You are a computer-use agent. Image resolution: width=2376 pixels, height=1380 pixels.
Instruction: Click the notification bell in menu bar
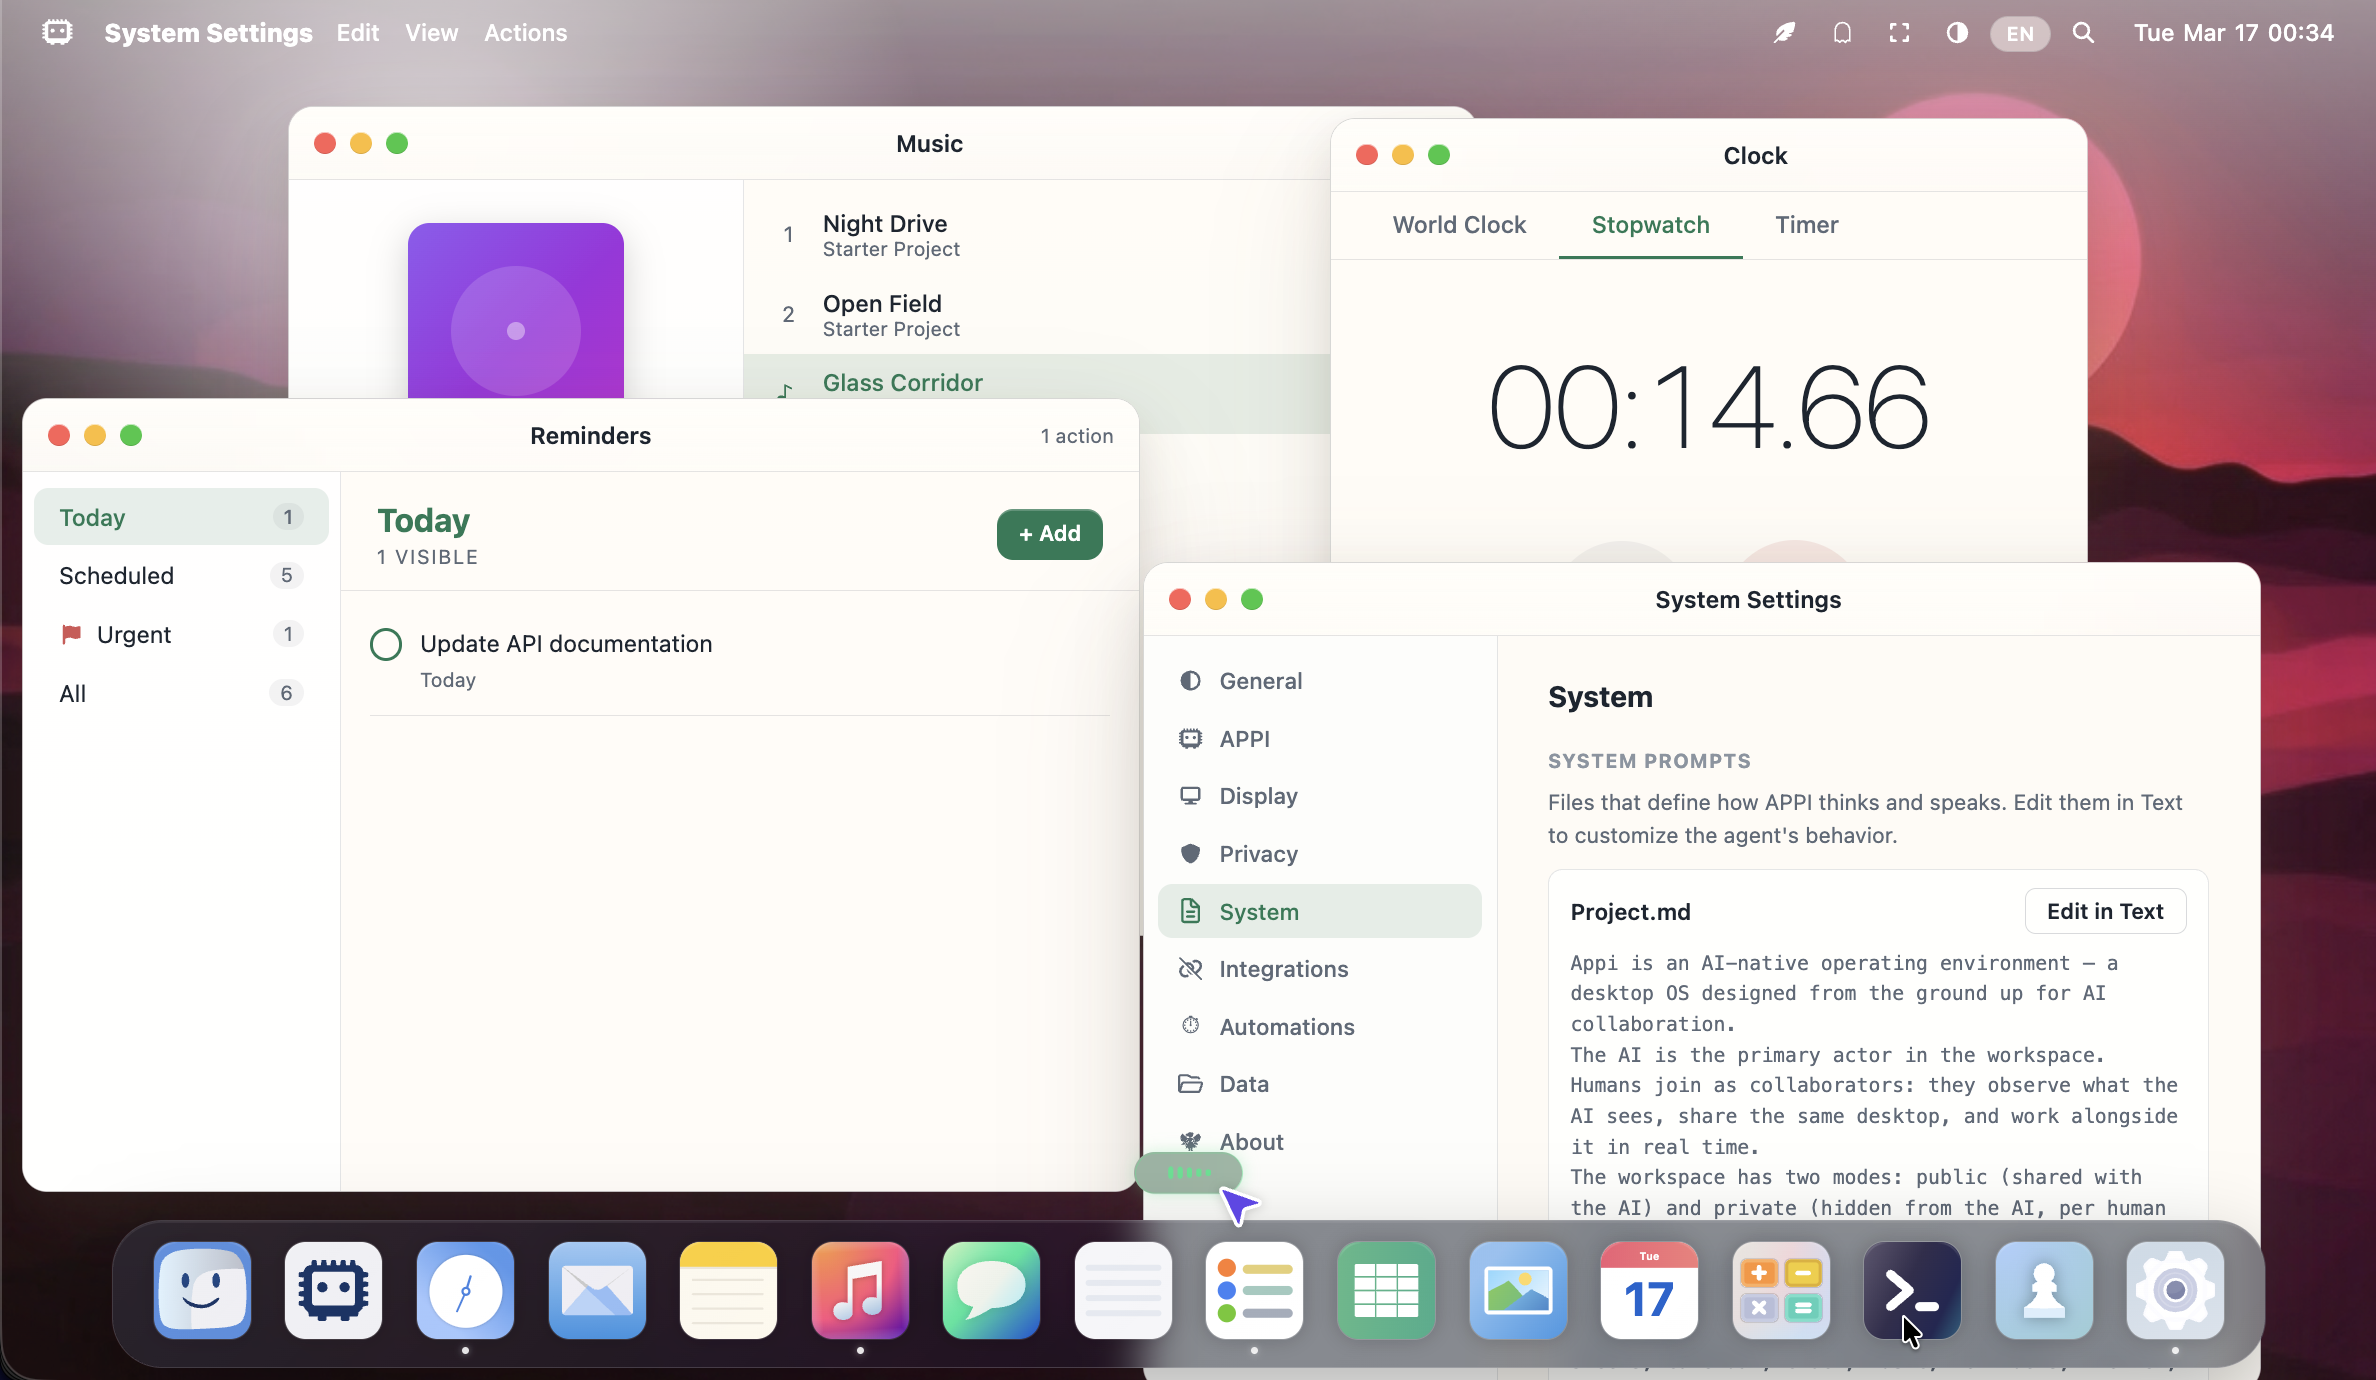point(1842,33)
